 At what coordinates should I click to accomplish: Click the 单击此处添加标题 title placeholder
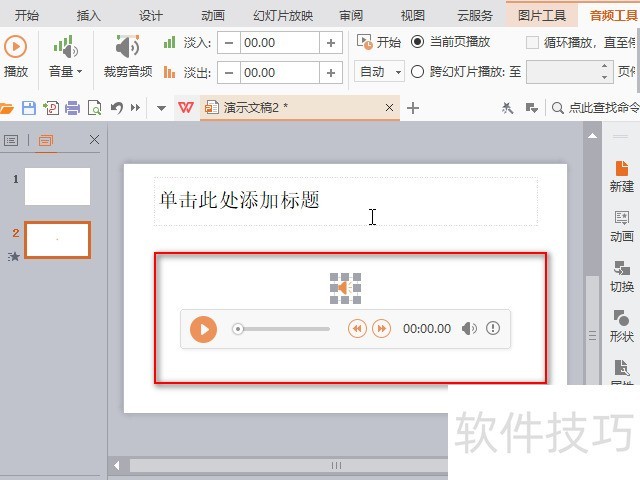pyautogui.click(x=346, y=201)
